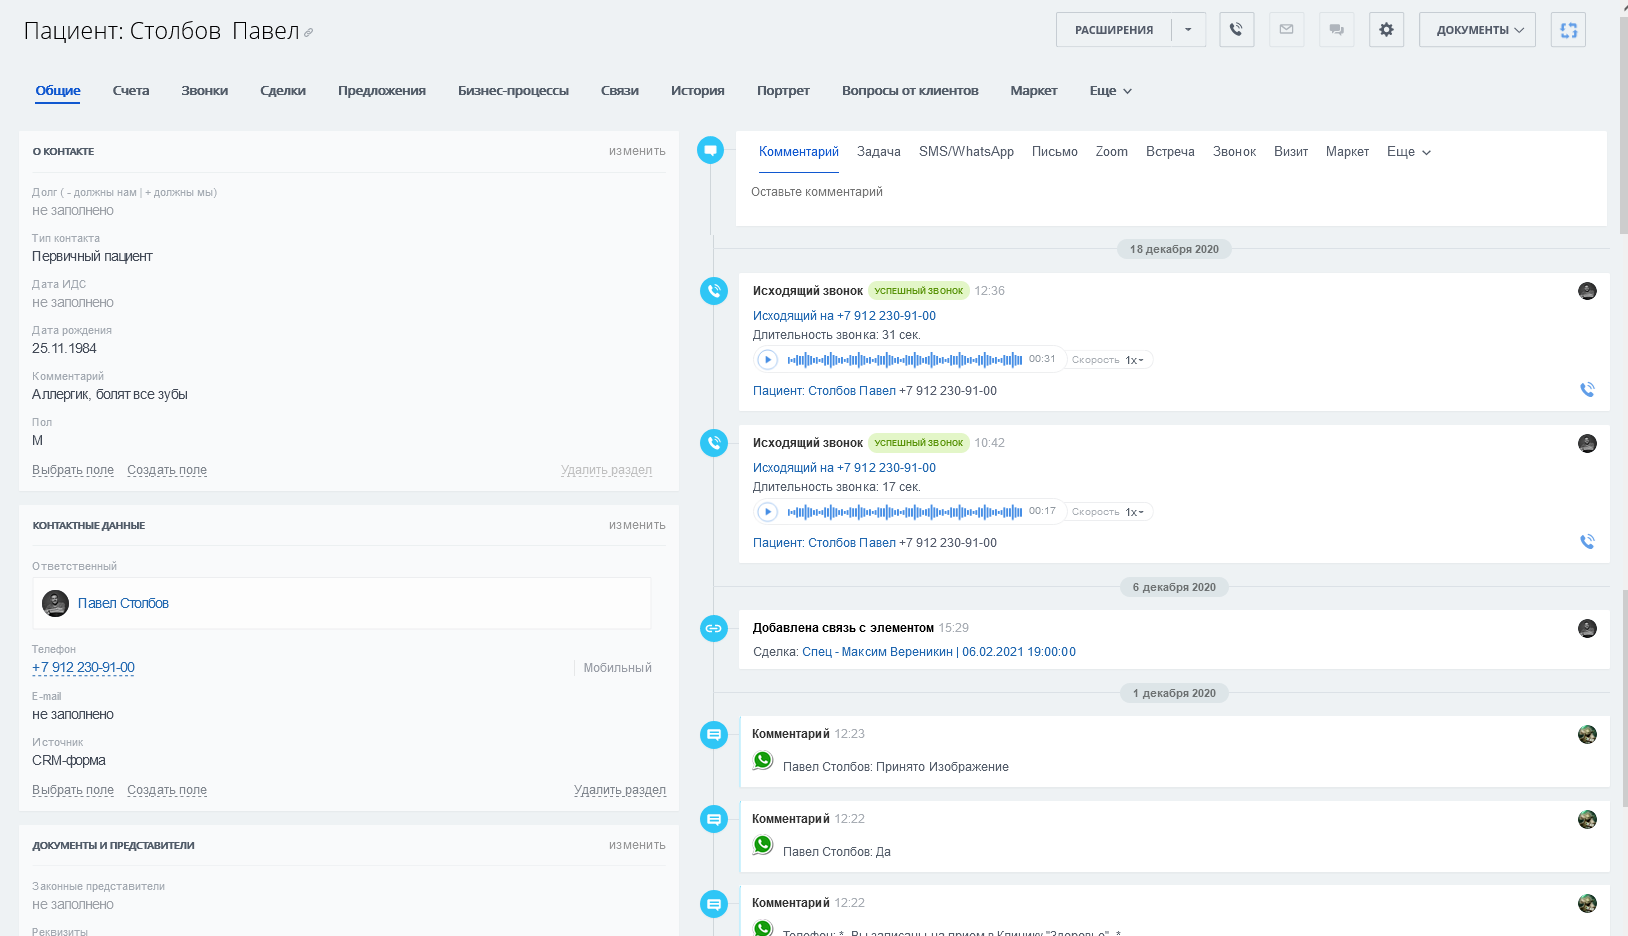Open the Документы dropdown button
The height and width of the screenshot is (936, 1628).
(x=1477, y=30)
